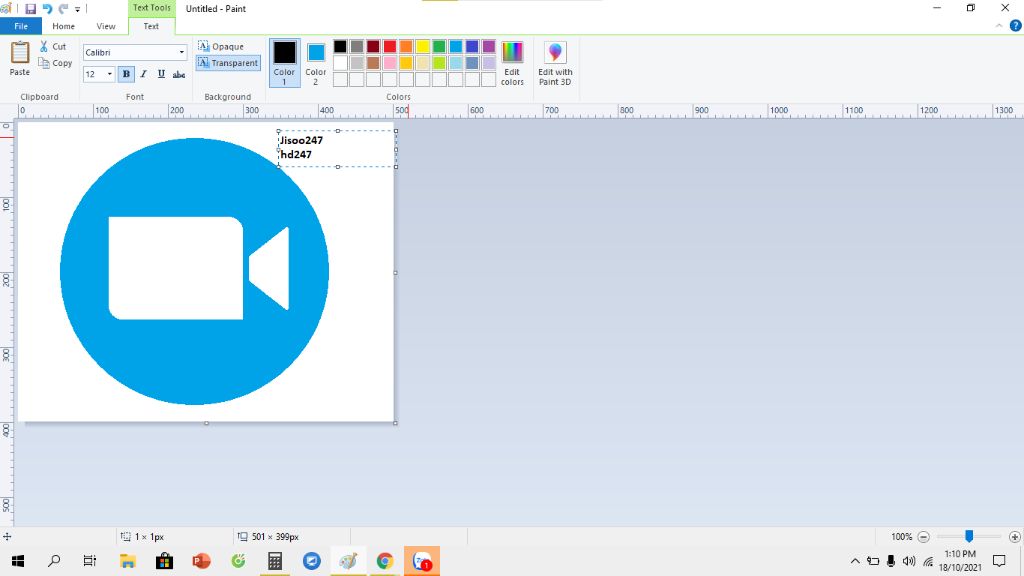
Task: Open File Explorer from taskbar
Action: pyautogui.click(x=127, y=561)
